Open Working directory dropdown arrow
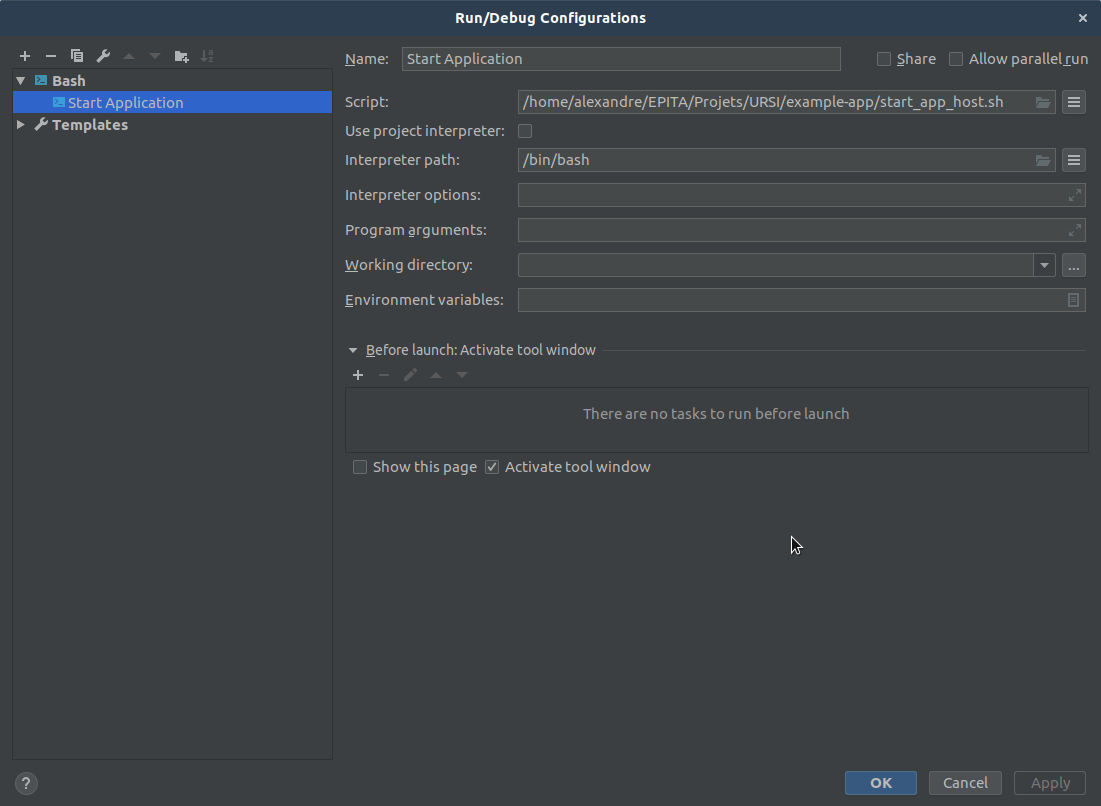The image size is (1101, 806). (1044, 265)
